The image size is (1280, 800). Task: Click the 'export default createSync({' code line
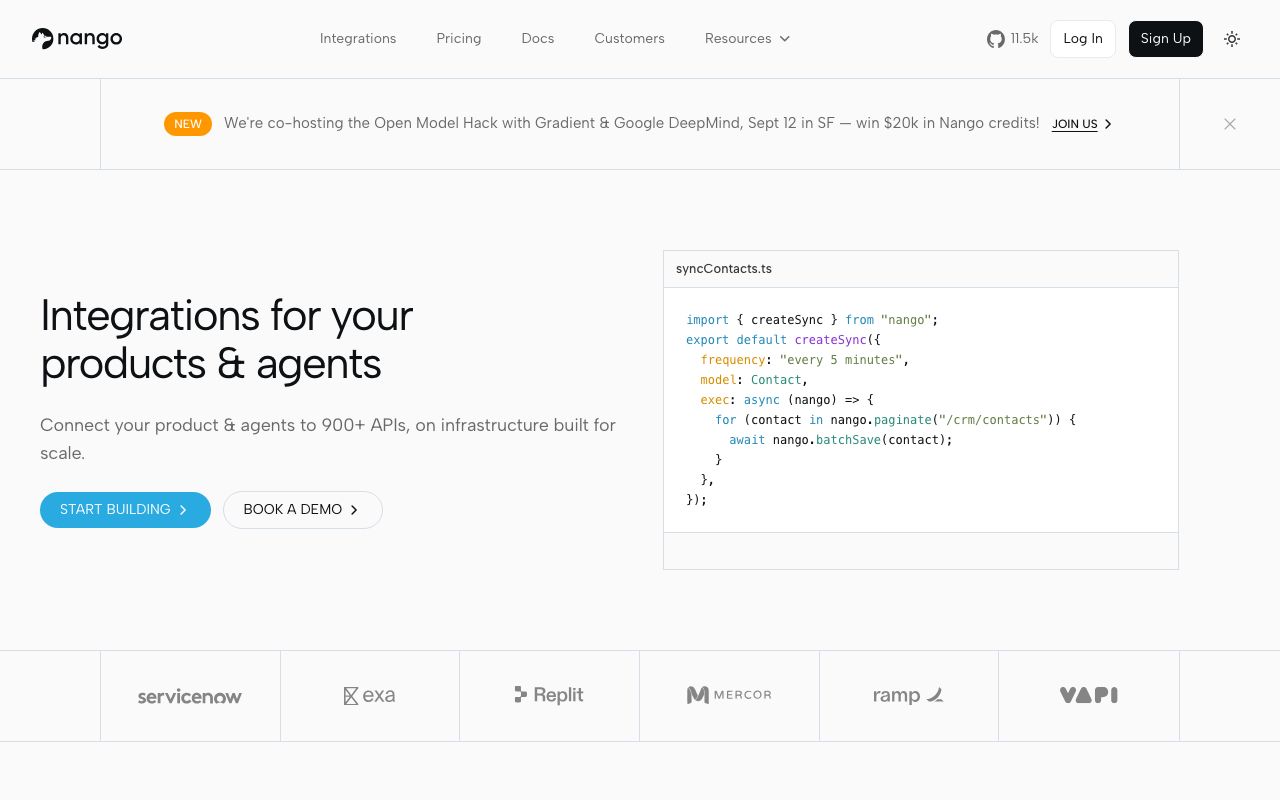pos(783,340)
